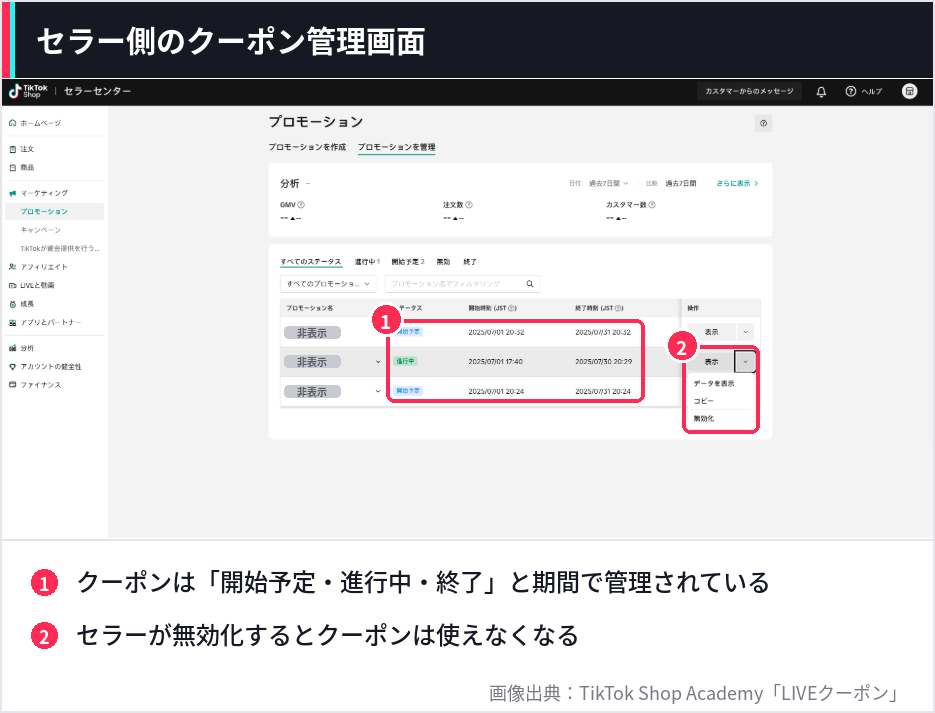Click 表示 for the 進行中 row

(711, 362)
